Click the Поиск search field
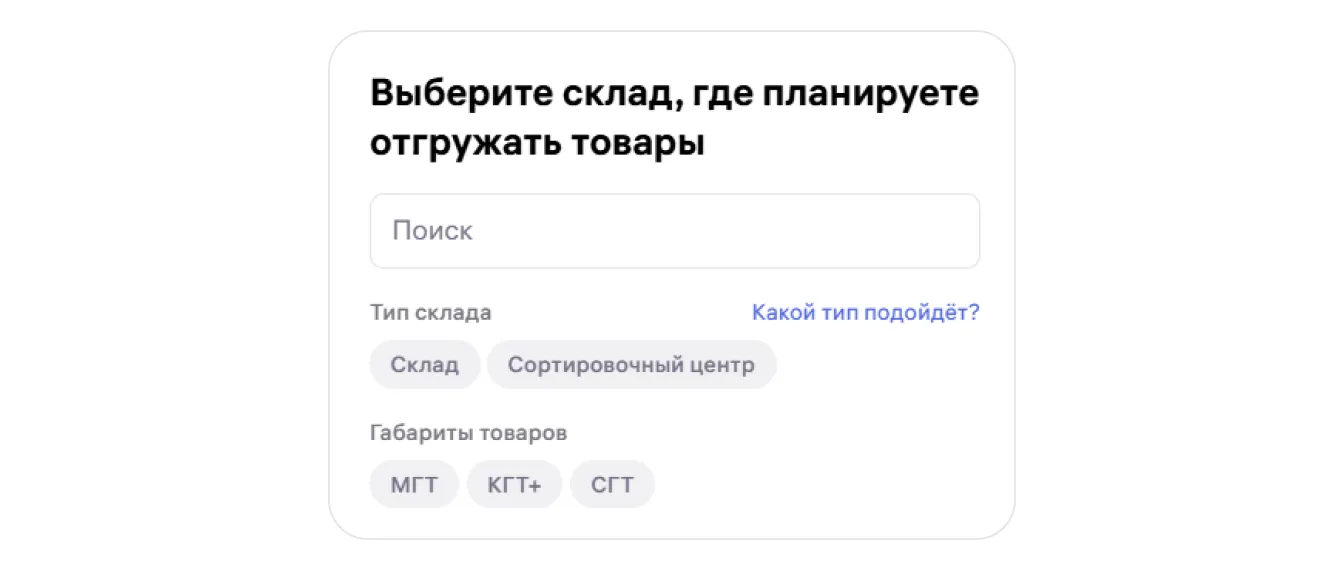Image resolution: width=1344 pixels, height=562 pixels. point(674,231)
